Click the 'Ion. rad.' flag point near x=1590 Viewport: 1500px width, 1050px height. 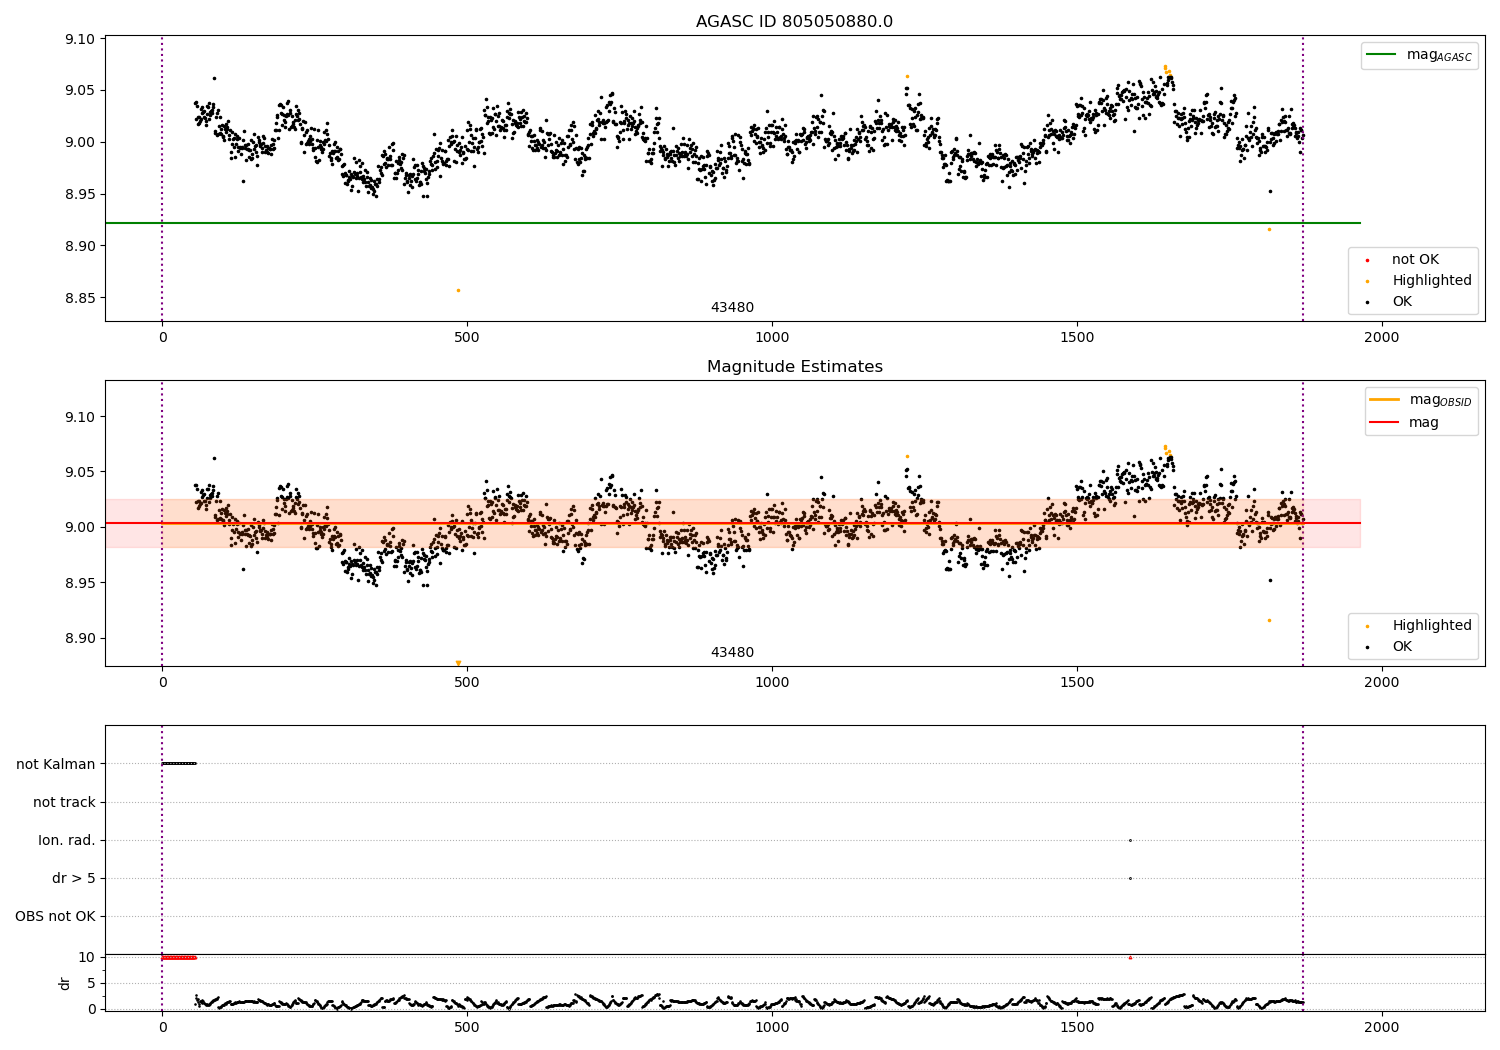point(1130,840)
